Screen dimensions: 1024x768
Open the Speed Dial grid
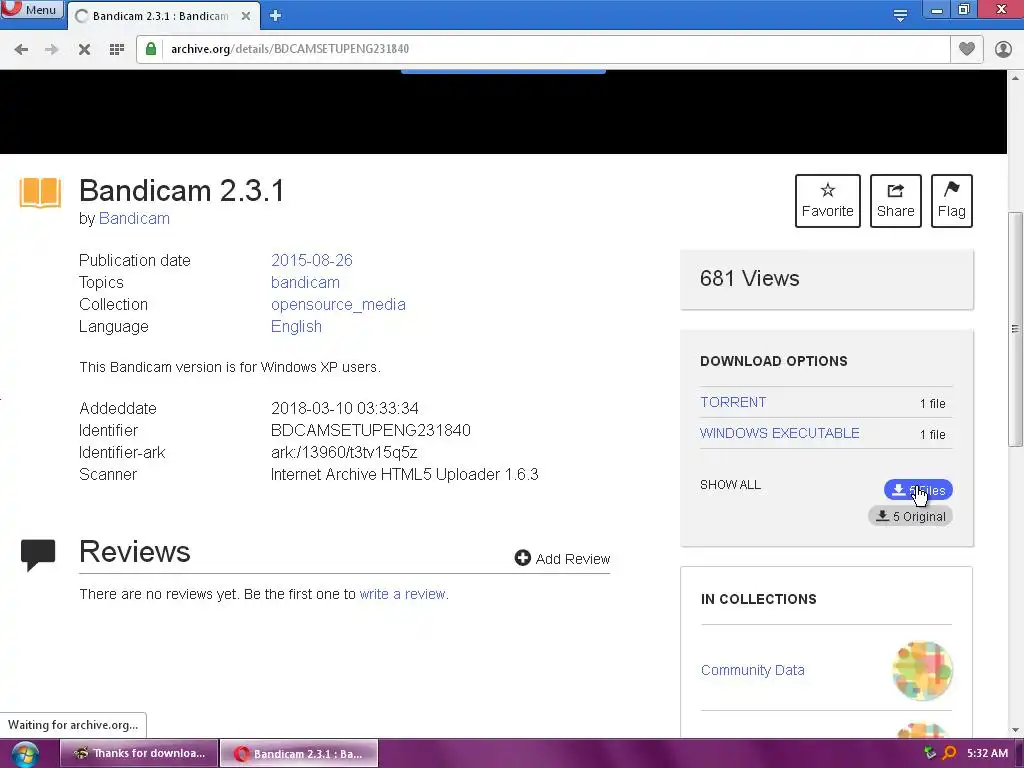pos(117,49)
